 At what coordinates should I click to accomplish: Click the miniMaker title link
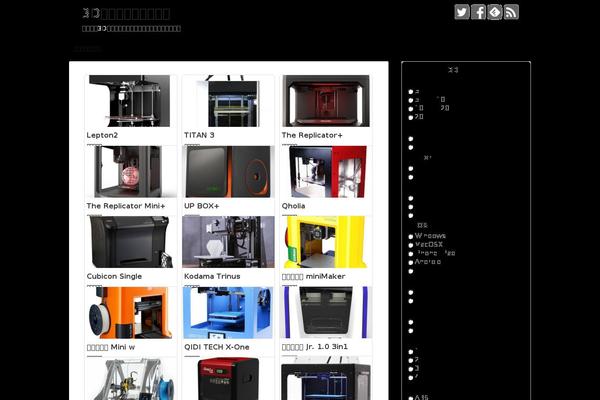pyautogui.click(x=313, y=276)
